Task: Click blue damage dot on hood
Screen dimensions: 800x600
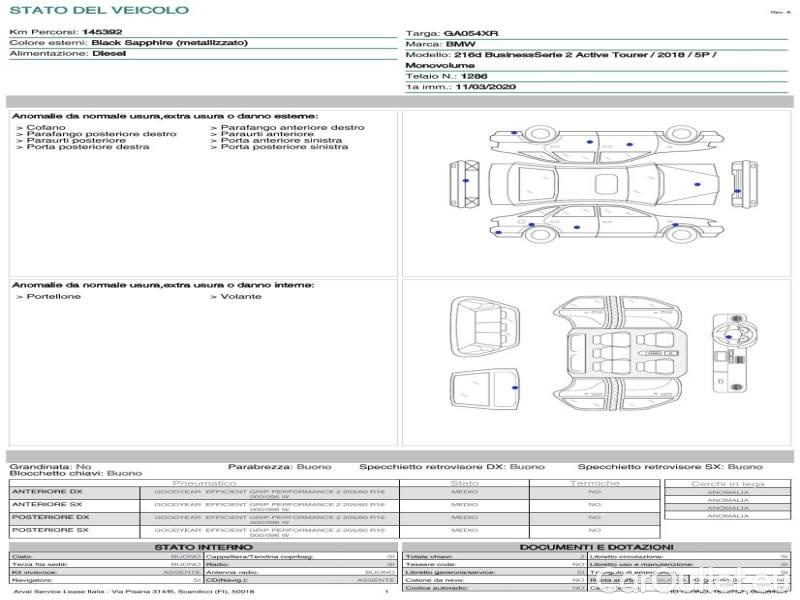Action: (x=697, y=184)
